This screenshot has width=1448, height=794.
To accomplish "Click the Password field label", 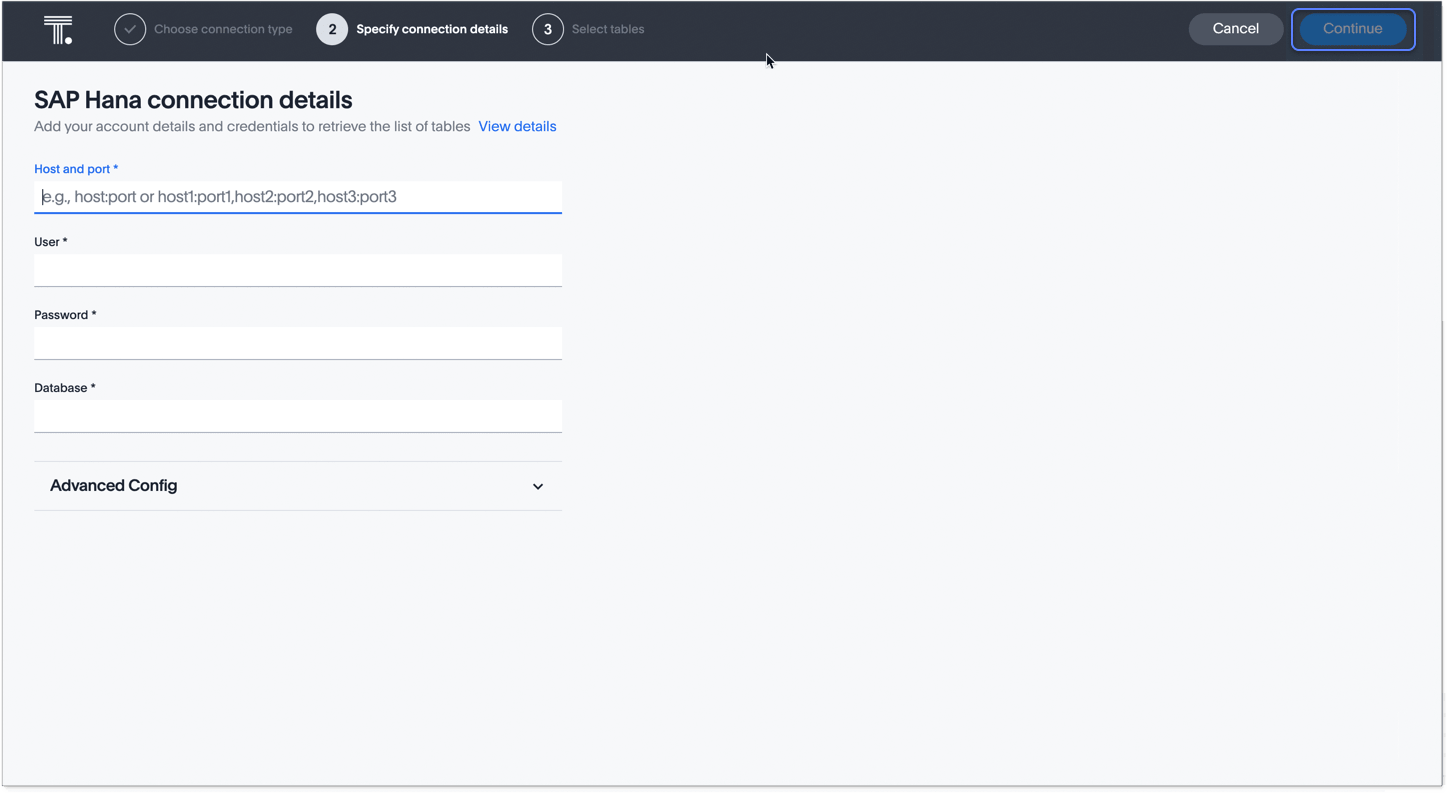I will (x=64, y=315).
